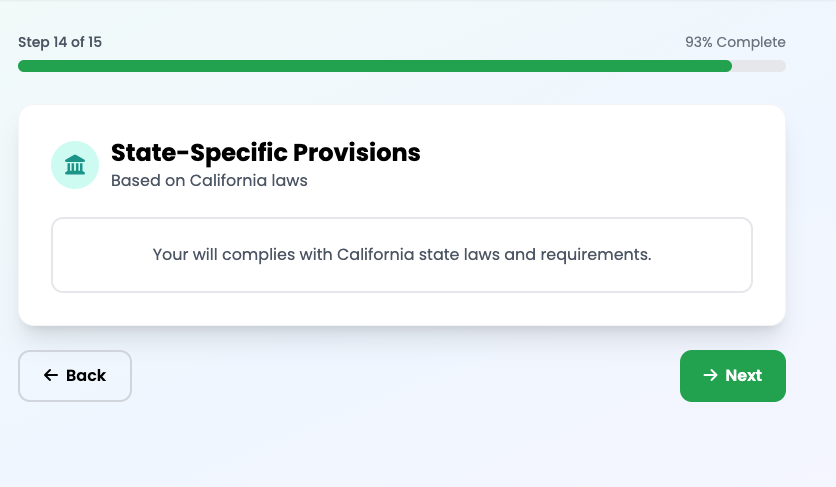The image size is (836, 487).
Task: Click the green filled portion of progress bar
Action: coord(374,66)
